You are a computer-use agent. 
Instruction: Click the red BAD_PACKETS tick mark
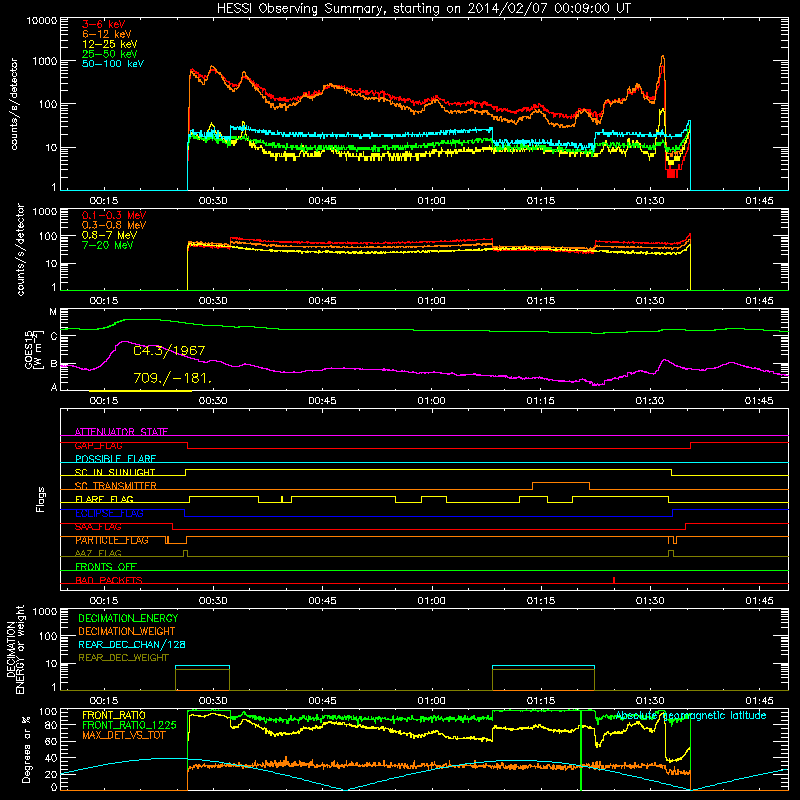[614, 580]
